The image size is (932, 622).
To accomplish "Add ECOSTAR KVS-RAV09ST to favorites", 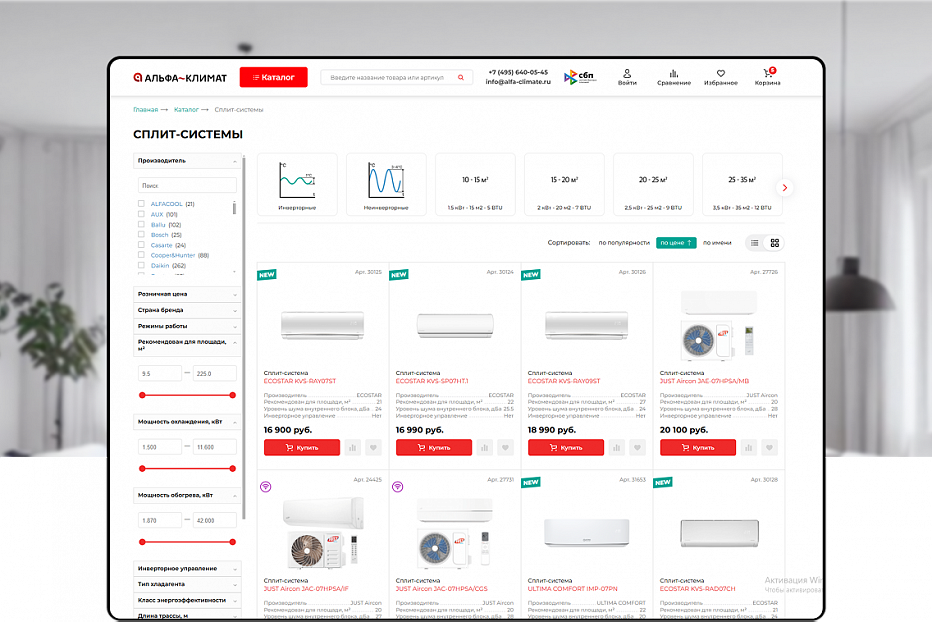I will [637, 447].
